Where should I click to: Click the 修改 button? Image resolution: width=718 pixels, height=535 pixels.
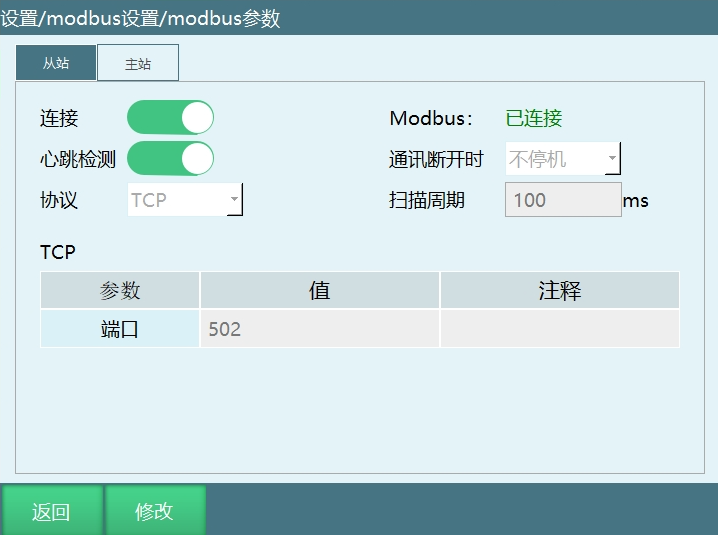[155, 511]
